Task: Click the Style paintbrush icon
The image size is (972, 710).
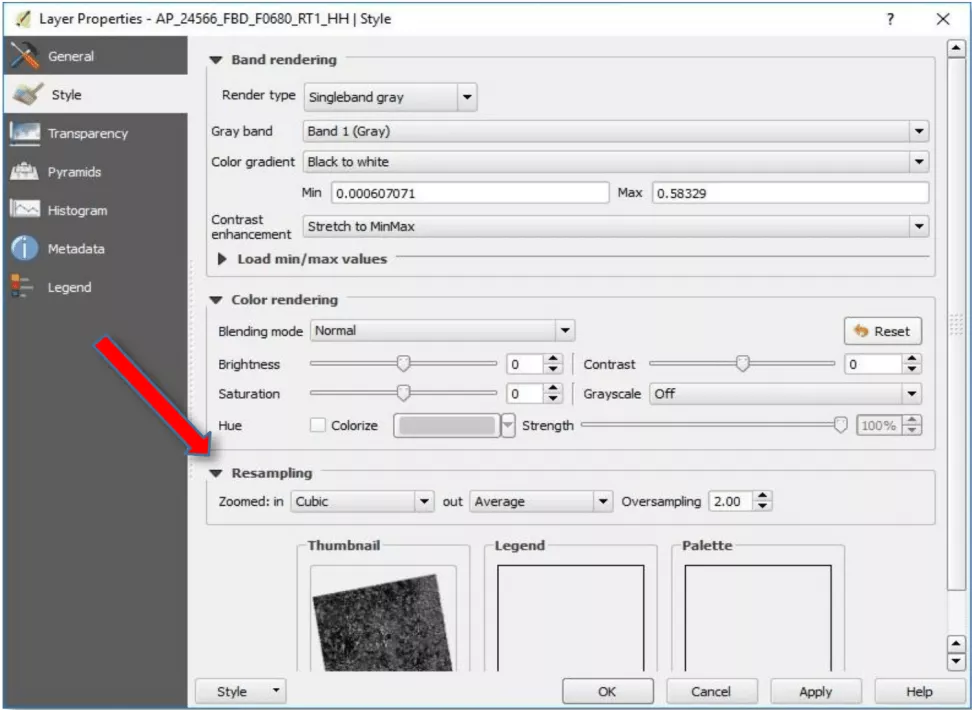Action: click(x=28, y=94)
